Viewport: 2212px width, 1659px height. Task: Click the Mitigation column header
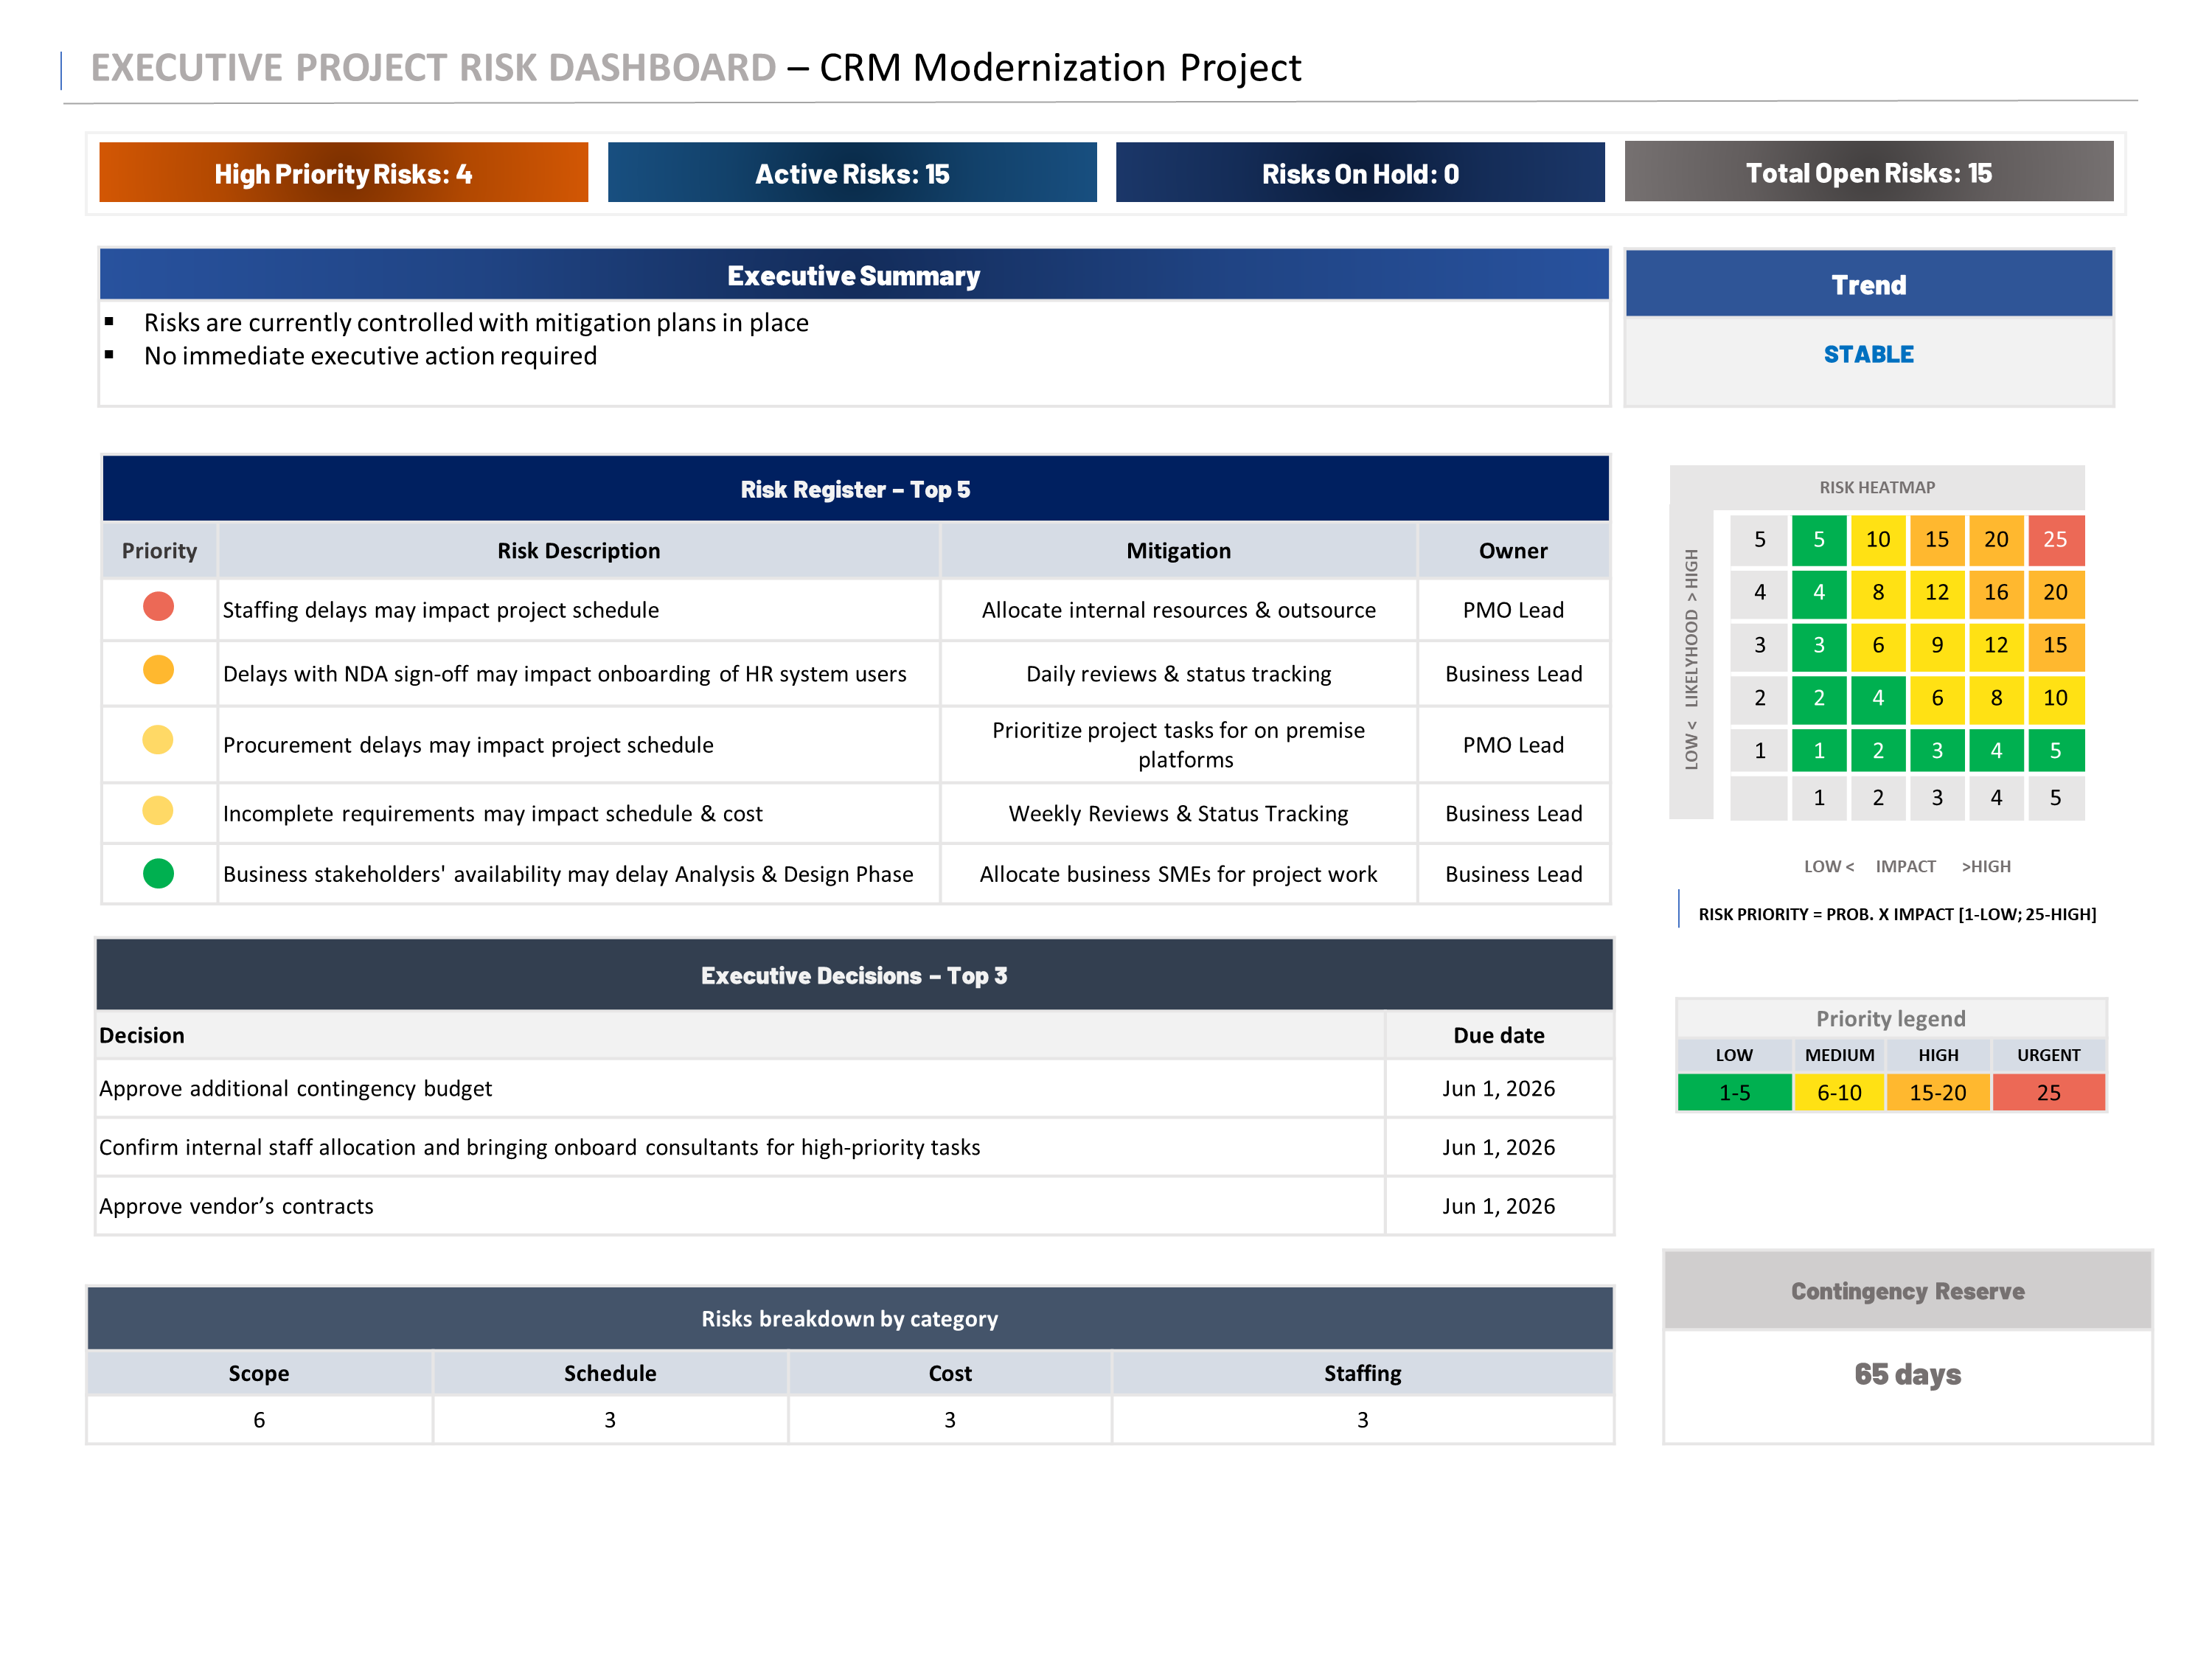coord(1178,550)
